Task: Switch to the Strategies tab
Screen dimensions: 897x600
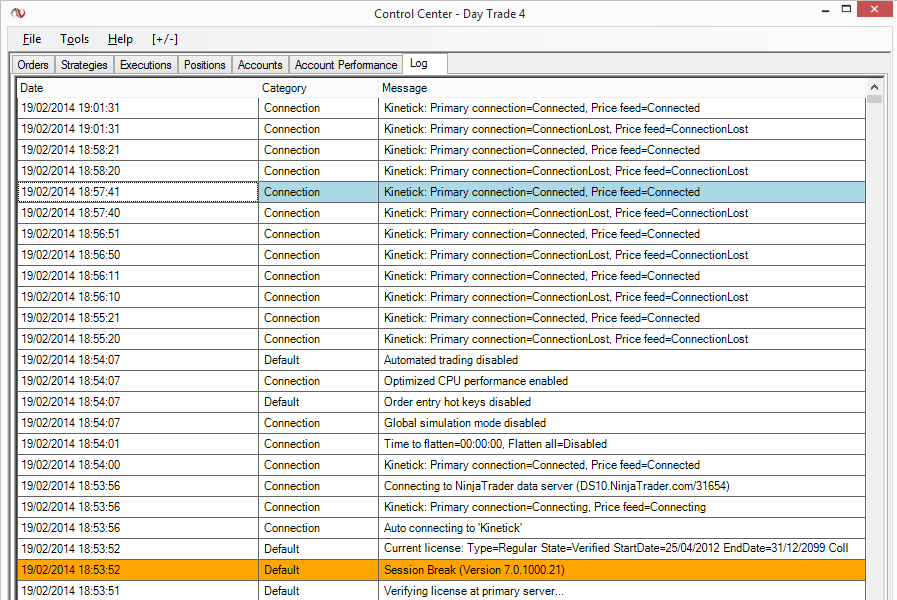Action: [84, 65]
